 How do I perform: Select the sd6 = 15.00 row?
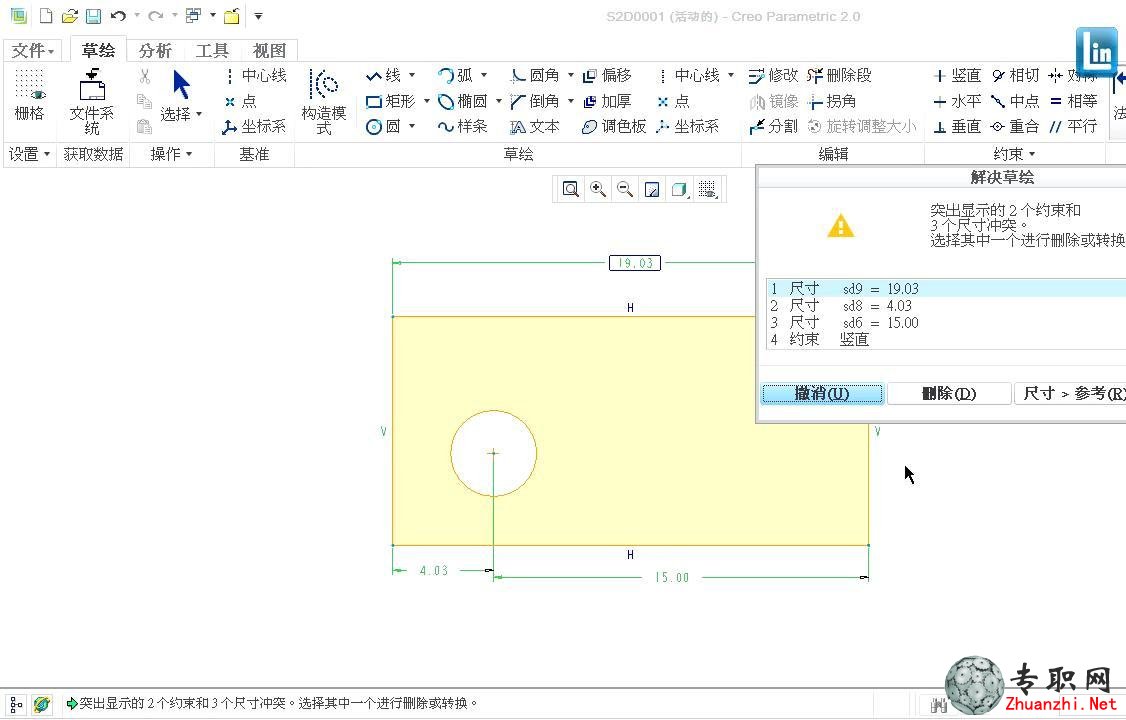[x=946, y=323]
